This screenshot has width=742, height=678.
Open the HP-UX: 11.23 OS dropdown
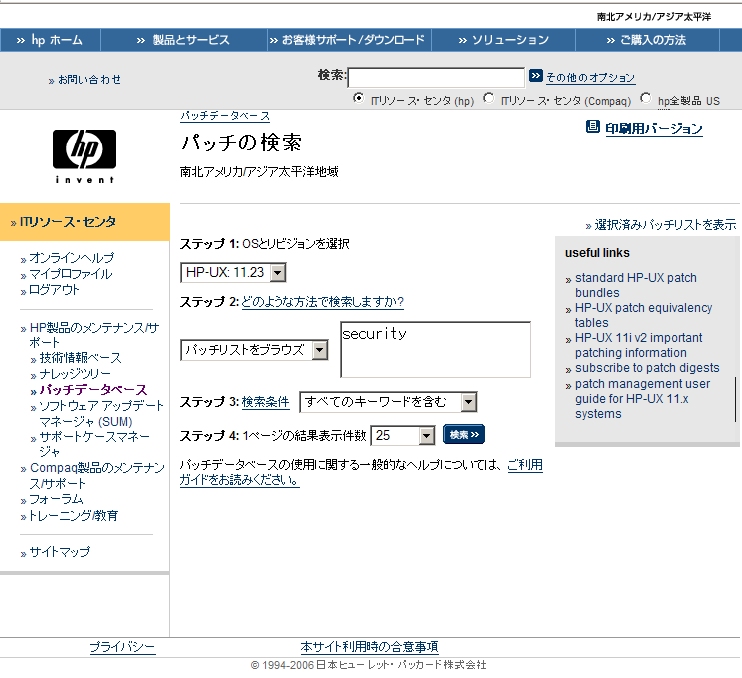[234, 273]
